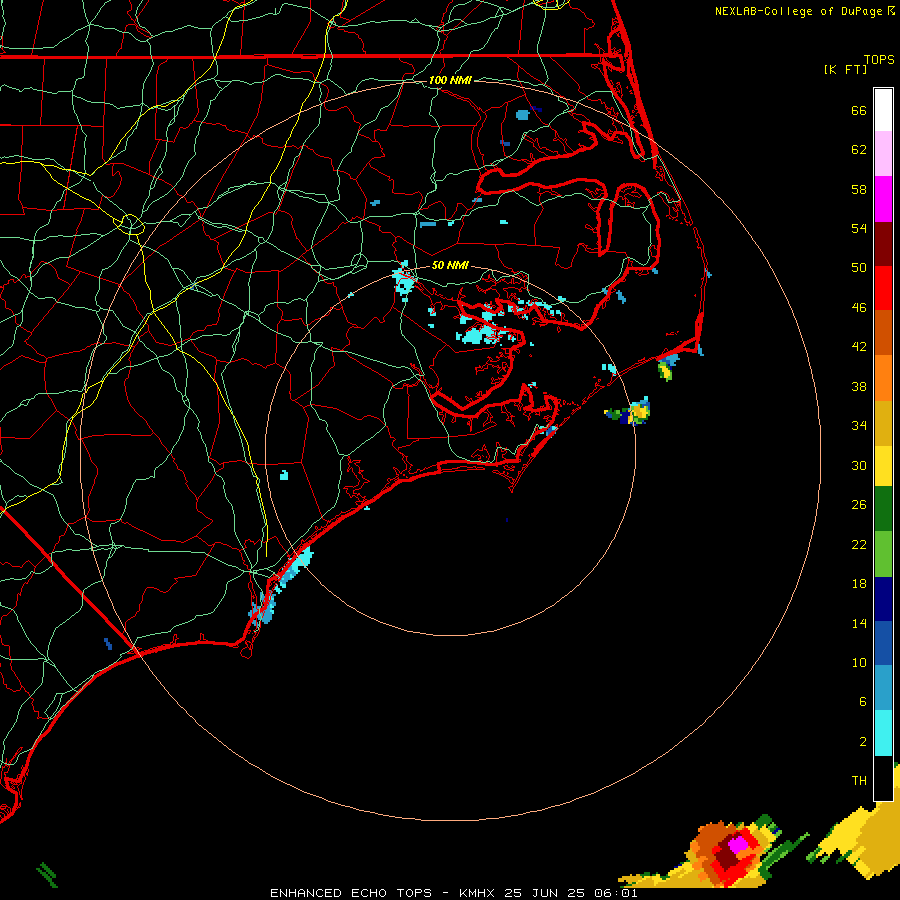The height and width of the screenshot is (900, 900).
Task: Click the 54 value on the scale
Action: pos(859,228)
